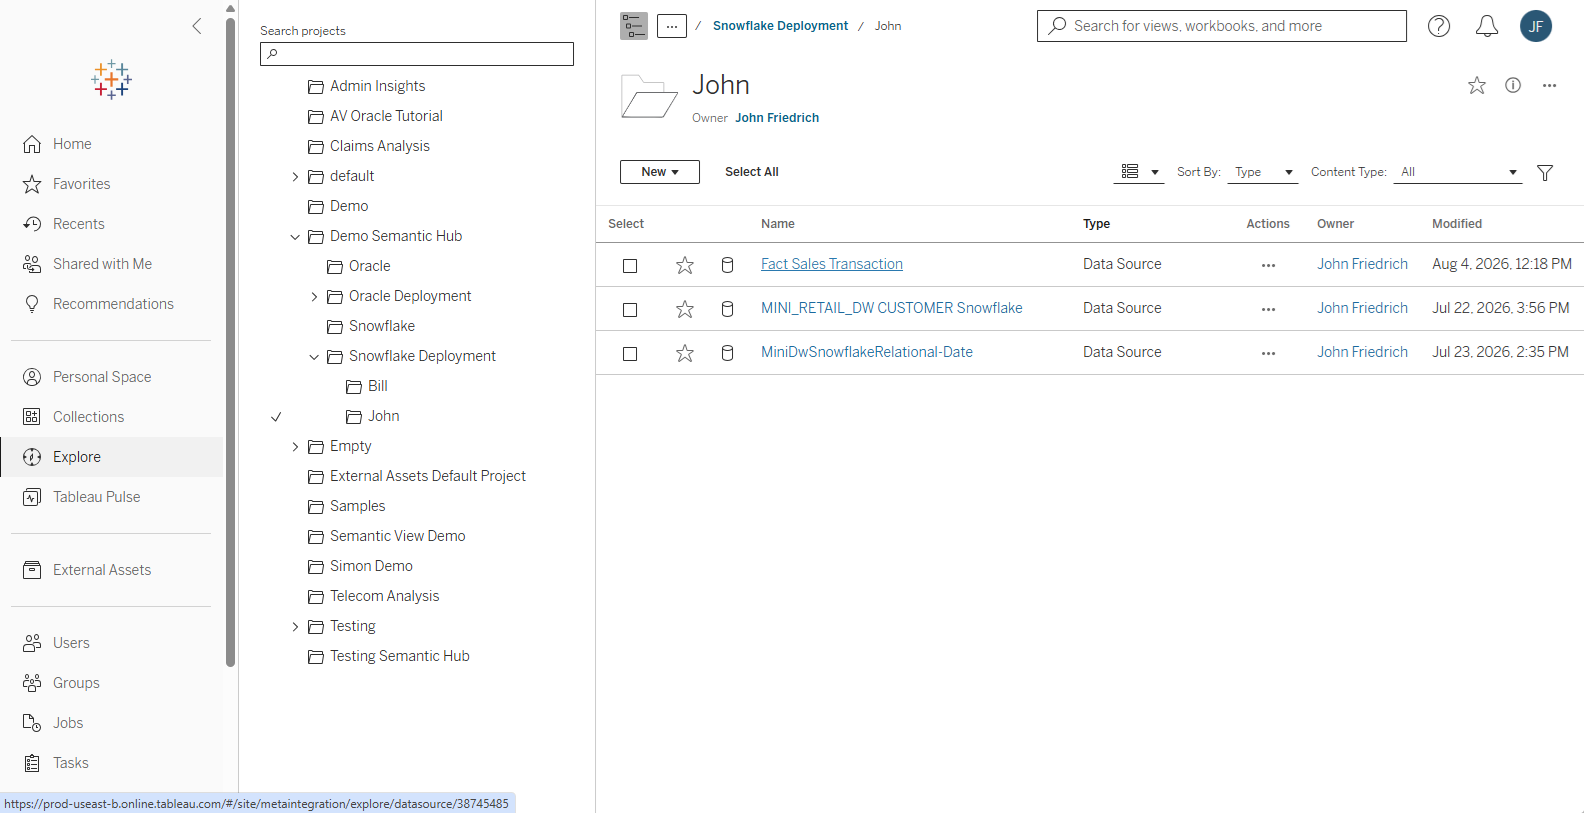Open actions menu for MiniDwSnowflakeRelational-Date

(x=1268, y=354)
